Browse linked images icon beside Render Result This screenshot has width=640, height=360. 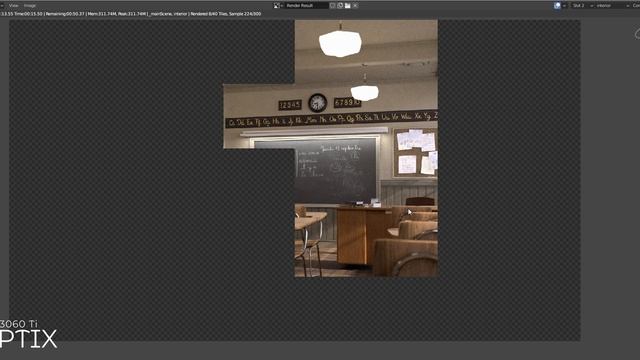tap(278, 6)
